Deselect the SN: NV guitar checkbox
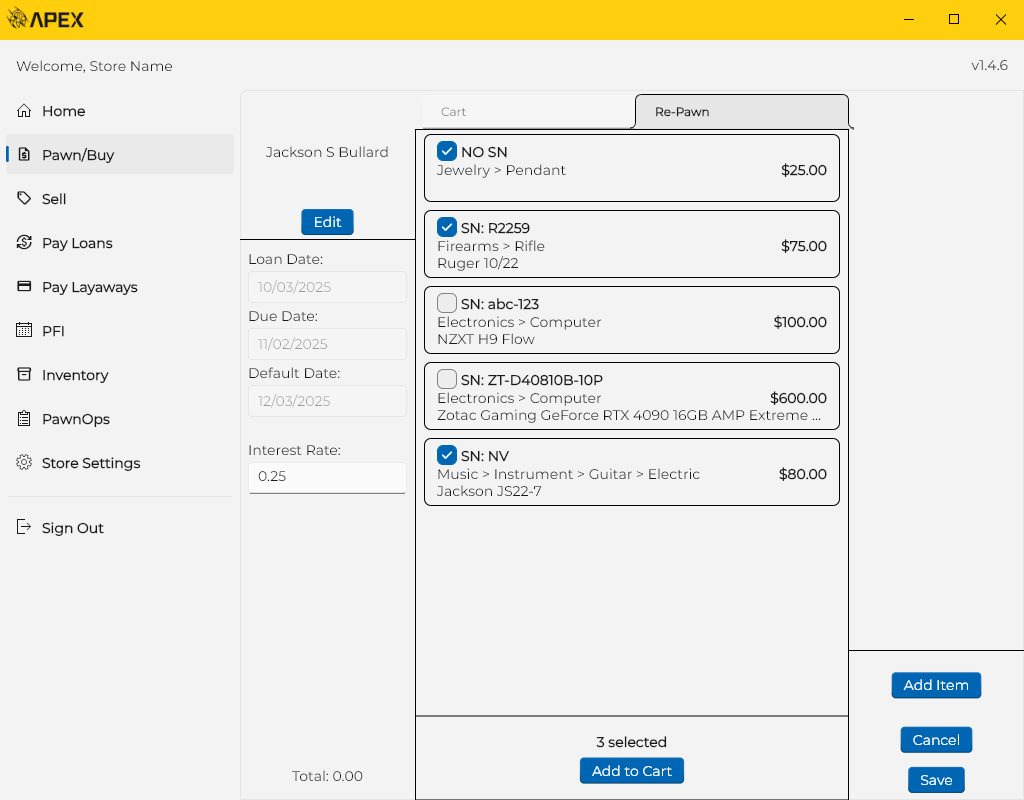Image resolution: width=1024 pixels, height=800 pixels. [x=447, y=455]
